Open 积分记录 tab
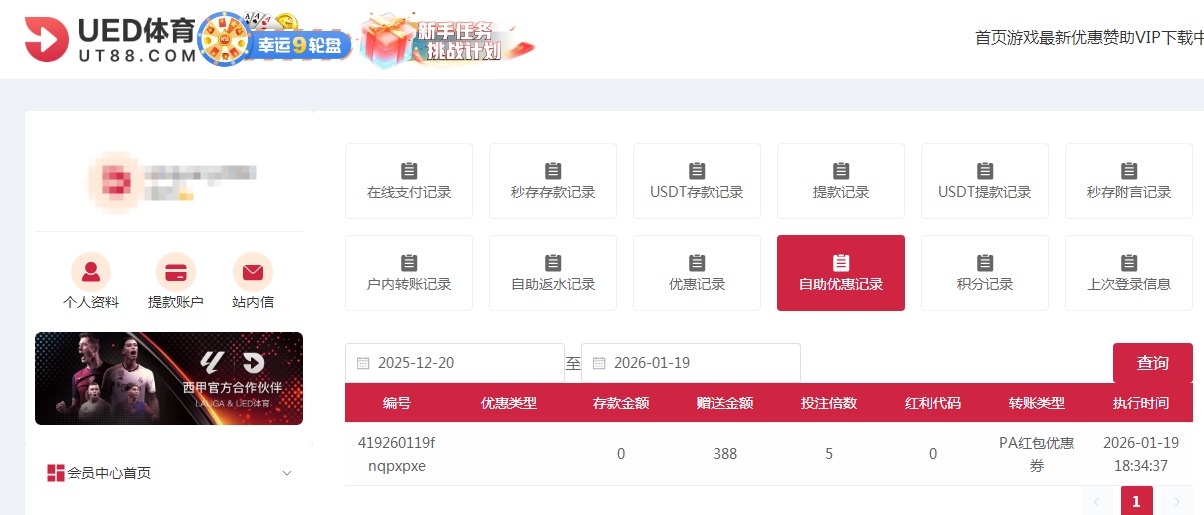Viewport: 1204px width, 515px height. [x=985, y=273]
